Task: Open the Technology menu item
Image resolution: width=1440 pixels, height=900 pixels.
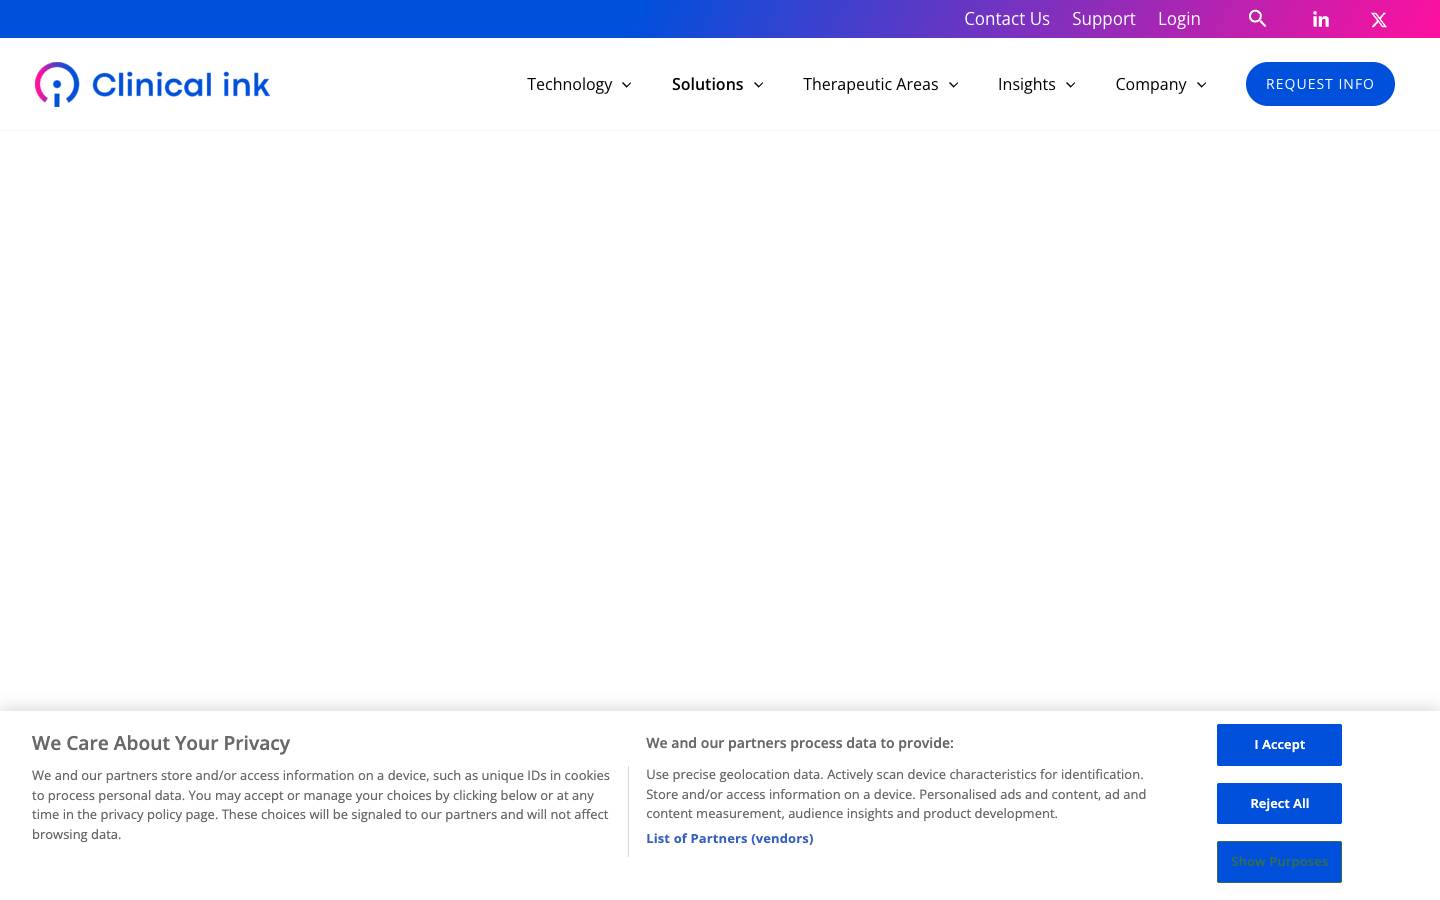Action: pos(570,84)
